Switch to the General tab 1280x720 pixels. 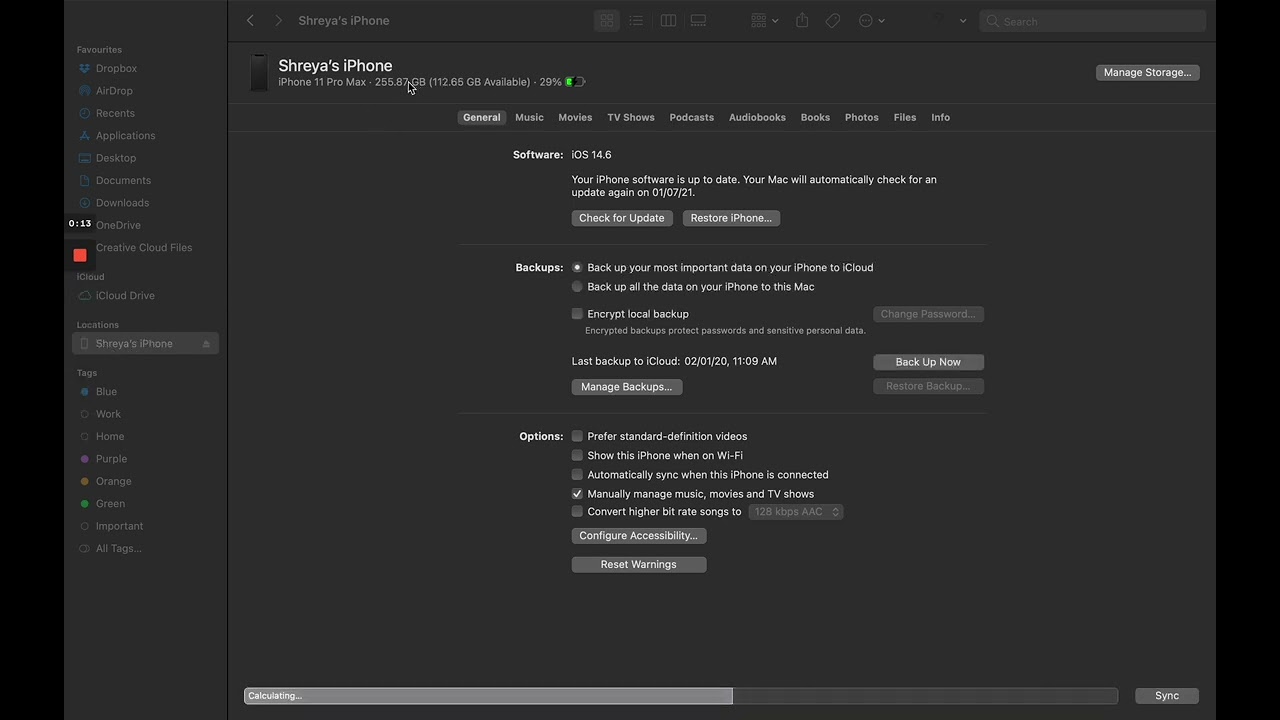481,117
